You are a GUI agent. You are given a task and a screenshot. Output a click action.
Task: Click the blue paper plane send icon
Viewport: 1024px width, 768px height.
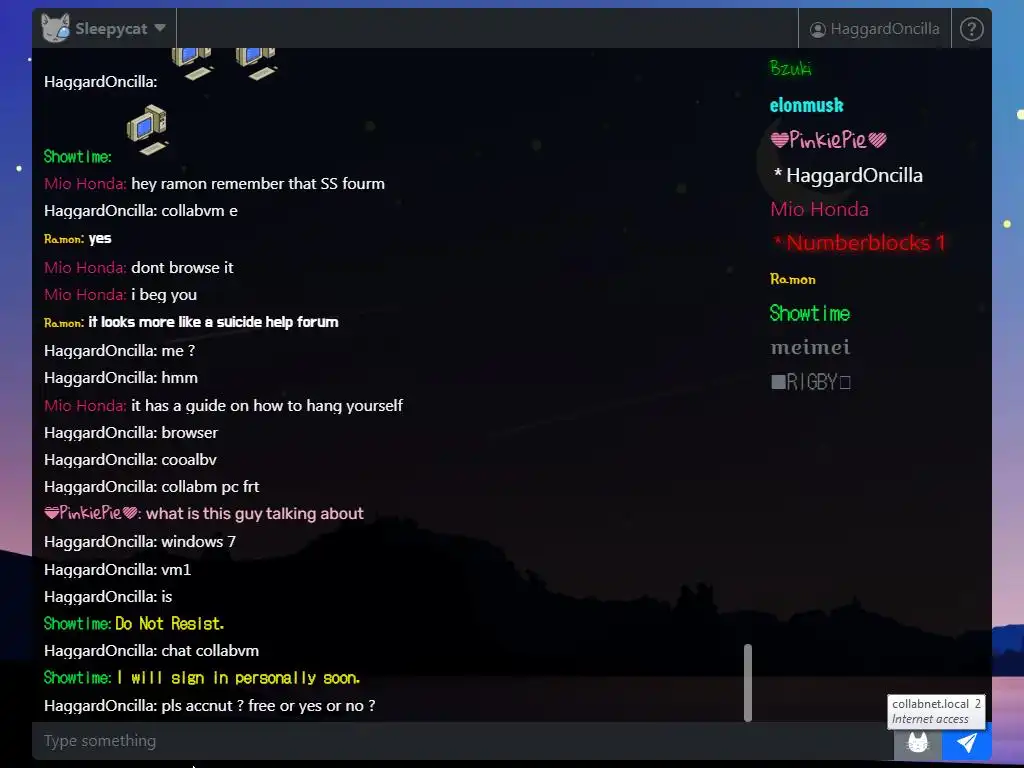pos(967,742)
